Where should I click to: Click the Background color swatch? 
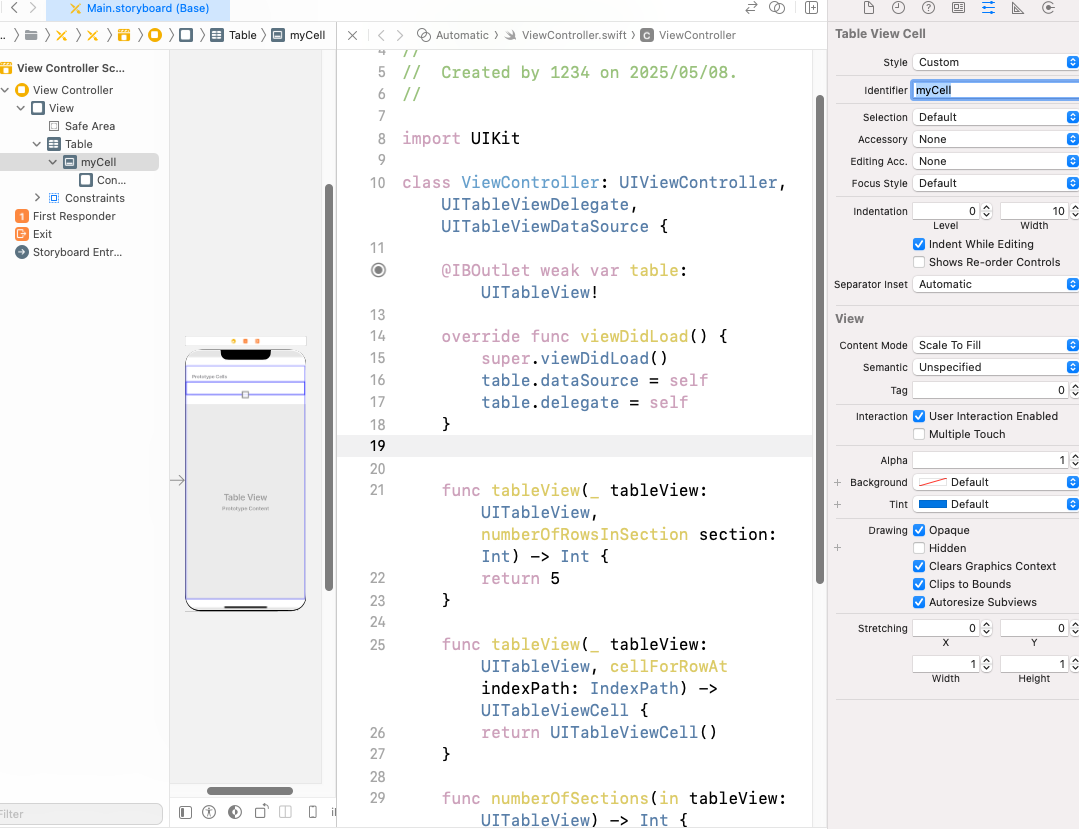pyautogui.click(x=932, y=482)
